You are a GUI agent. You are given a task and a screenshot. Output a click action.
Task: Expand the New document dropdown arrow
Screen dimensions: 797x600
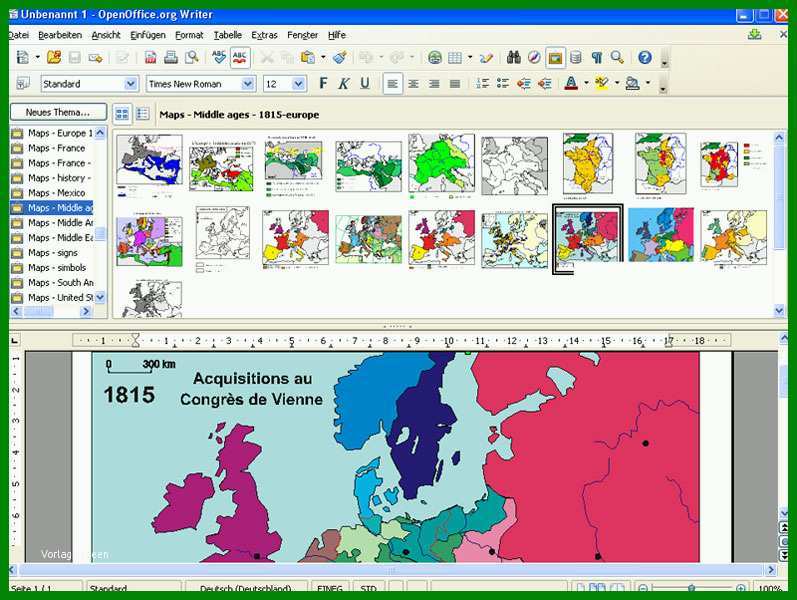[x=38, y=57]
